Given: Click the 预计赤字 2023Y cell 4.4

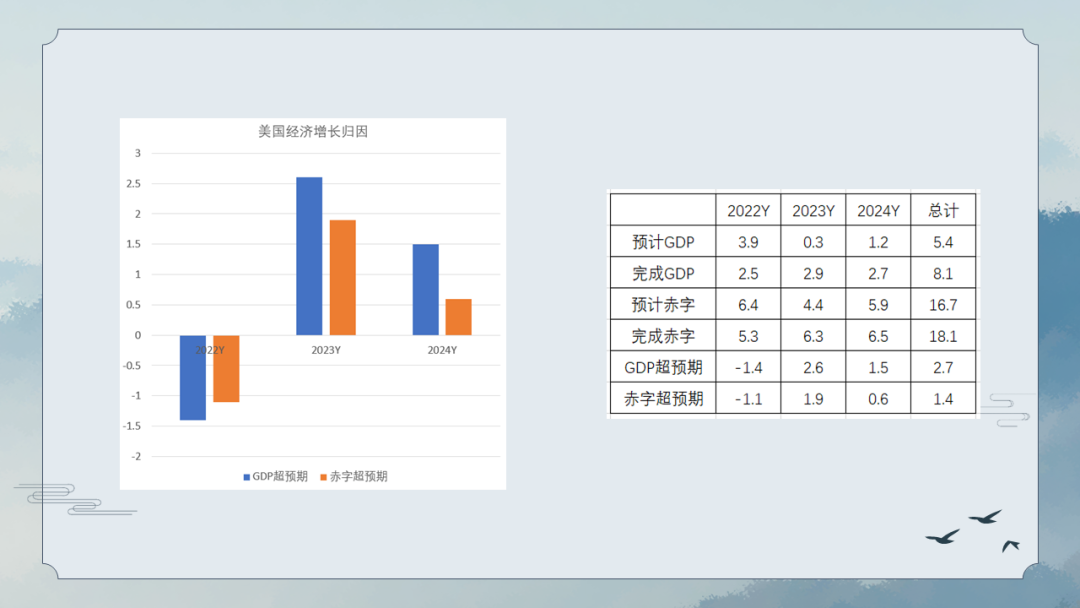Looking at the screenshot, I should point(813,305).
